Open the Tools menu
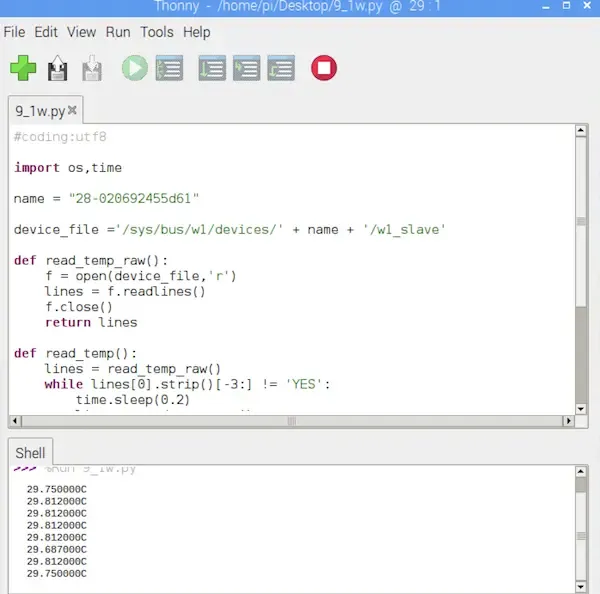 tap(157, 32)
